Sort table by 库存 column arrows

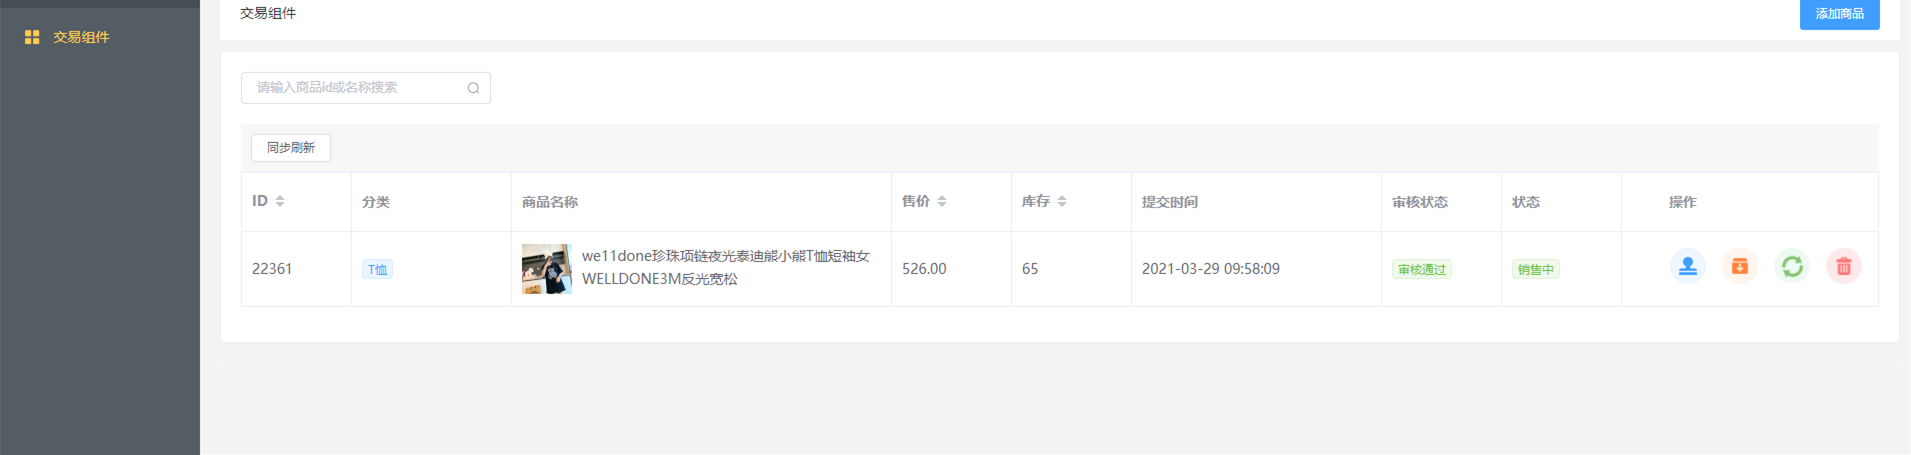(x=1062, y=201)
